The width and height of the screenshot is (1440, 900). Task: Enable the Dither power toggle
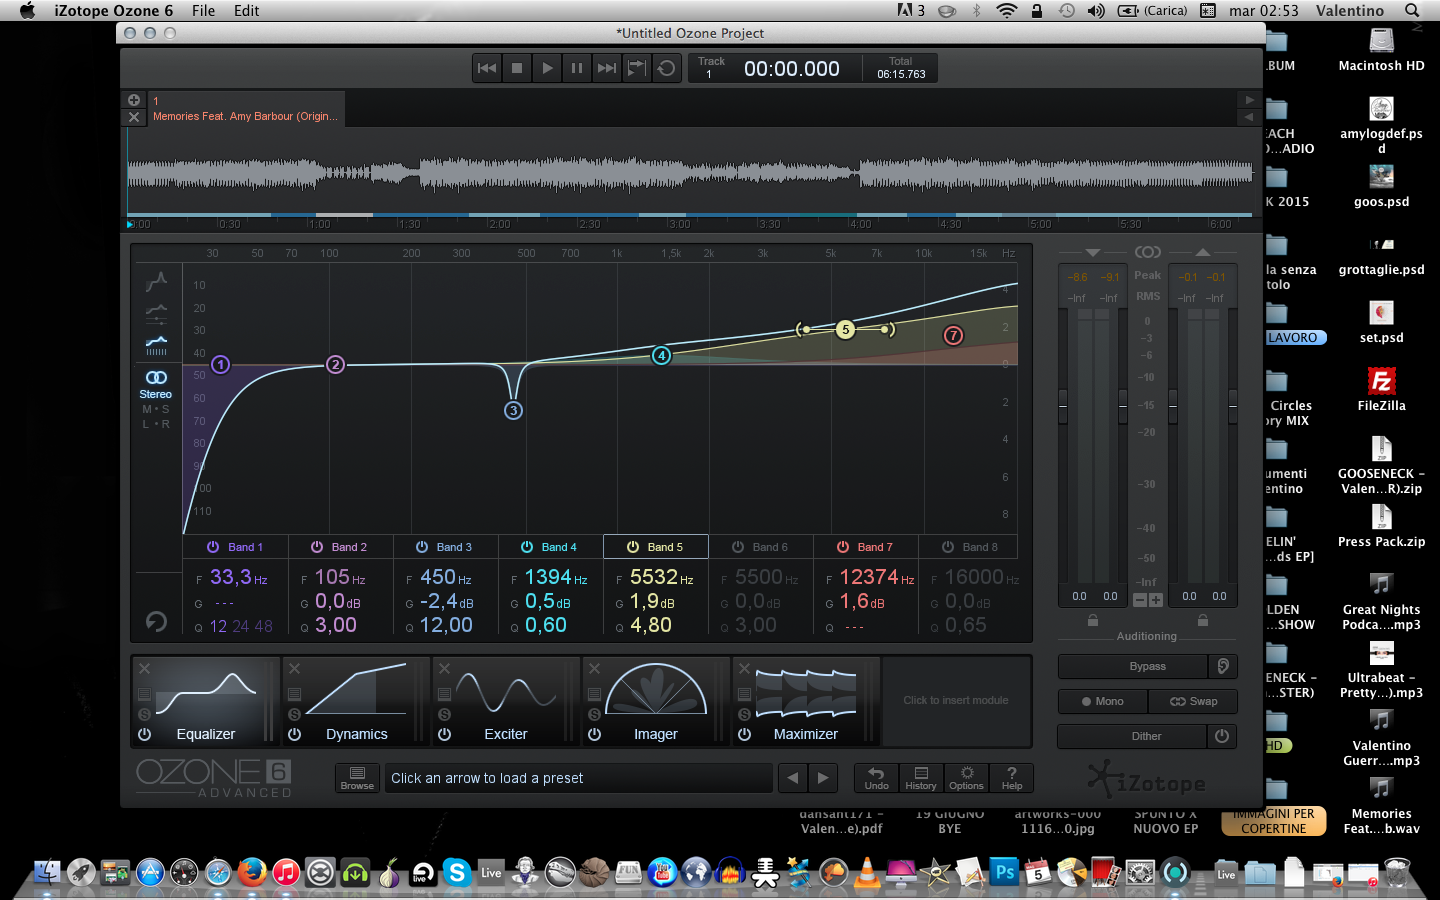point(1222,736)
